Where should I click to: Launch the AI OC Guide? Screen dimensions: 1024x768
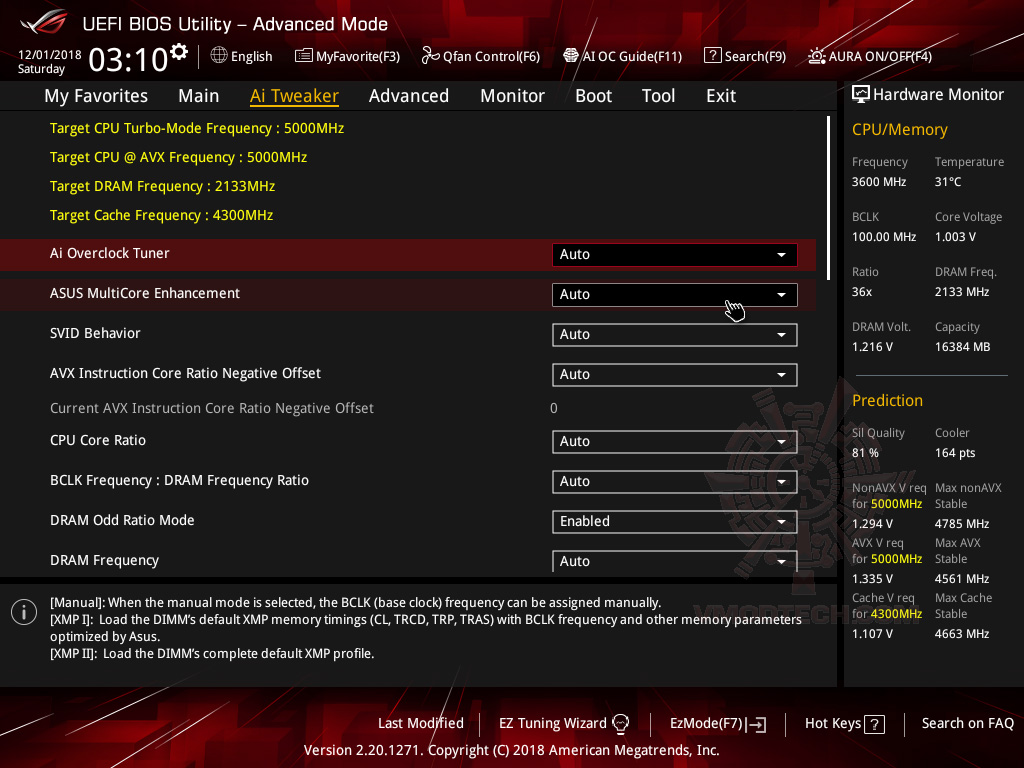coord(622,56)
